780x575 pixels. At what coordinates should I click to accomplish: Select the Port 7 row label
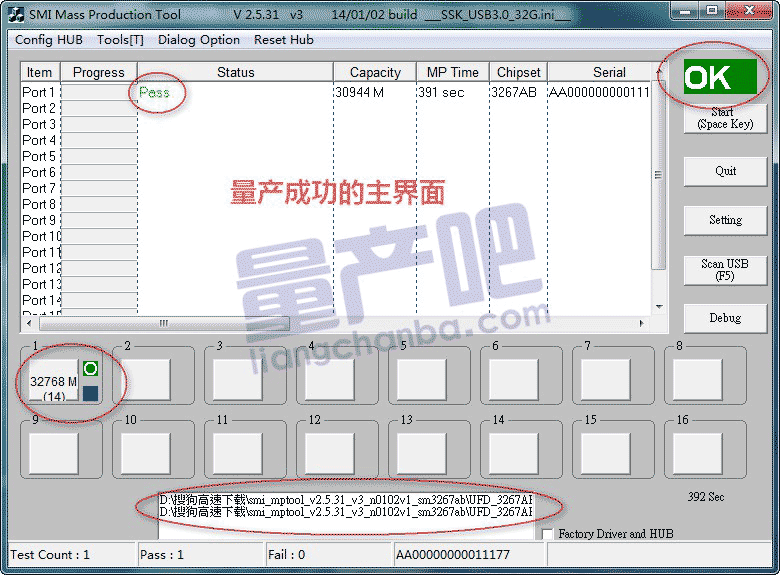tap(38, 189)
